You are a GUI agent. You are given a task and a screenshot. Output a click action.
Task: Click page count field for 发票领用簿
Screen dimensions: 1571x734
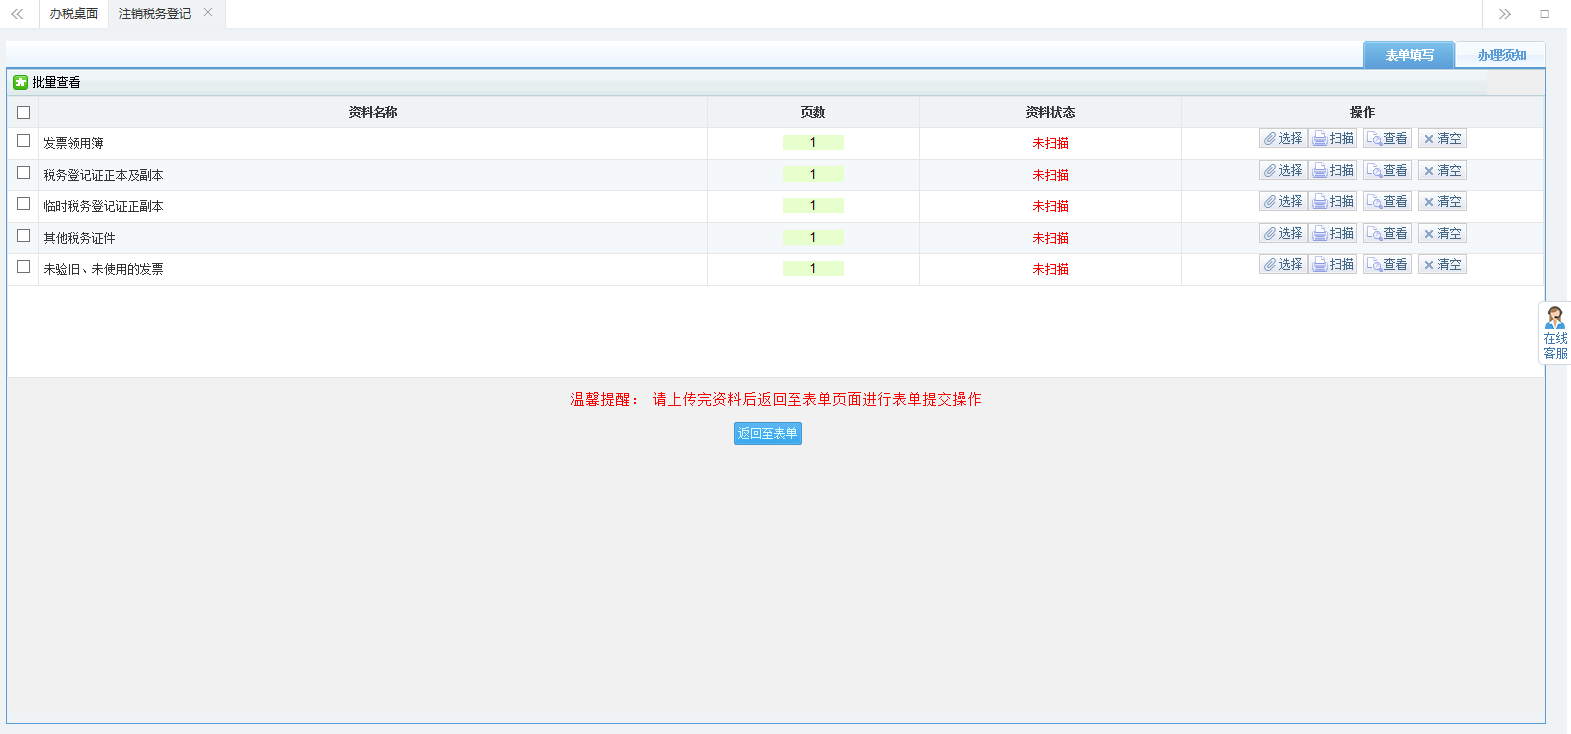813,143
